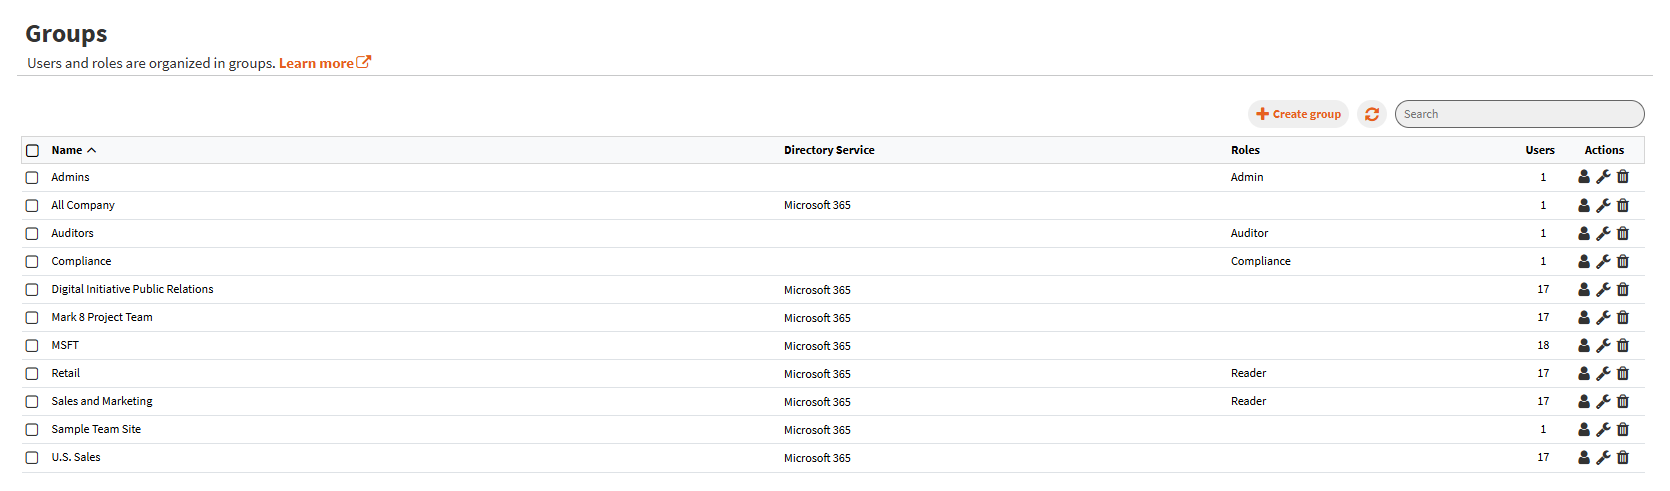Open users icon for MSFT group
The image size is (1670, 491).
point(1584,345)
